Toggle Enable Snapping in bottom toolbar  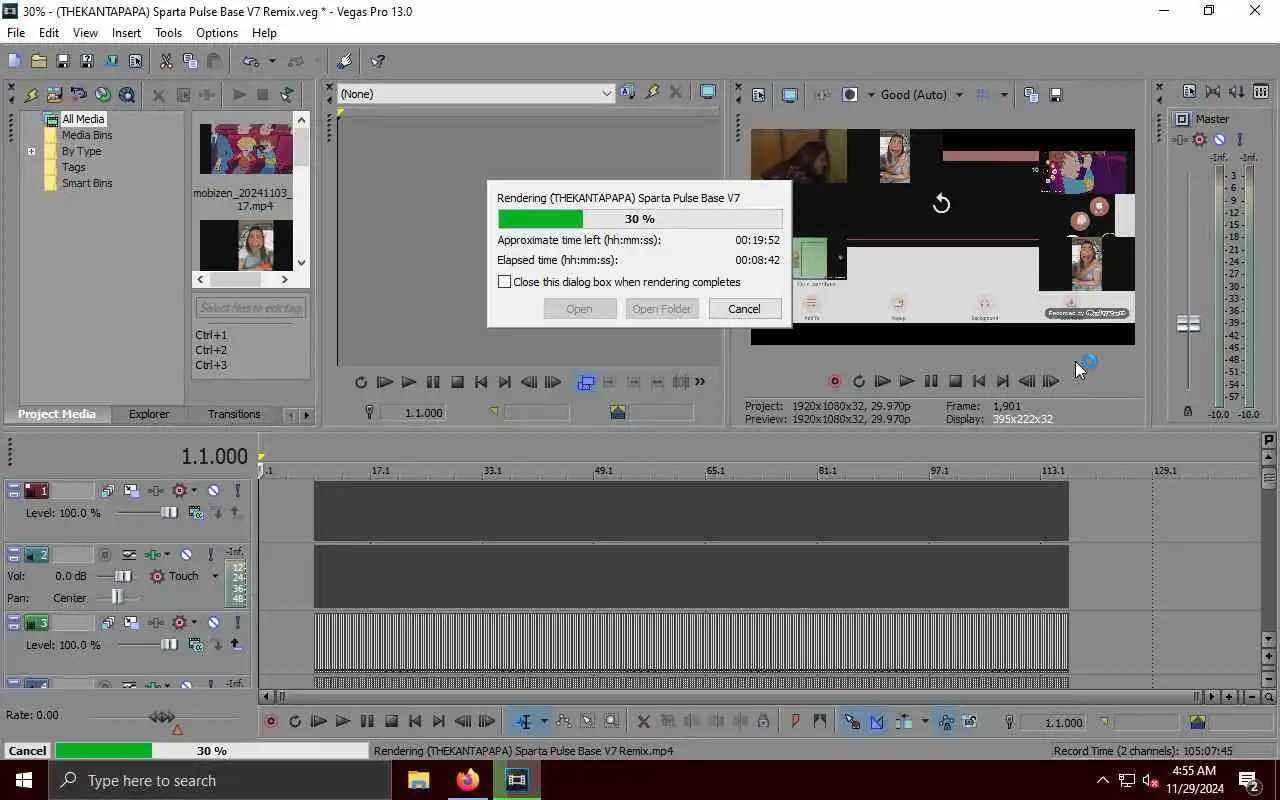[852, 722]
